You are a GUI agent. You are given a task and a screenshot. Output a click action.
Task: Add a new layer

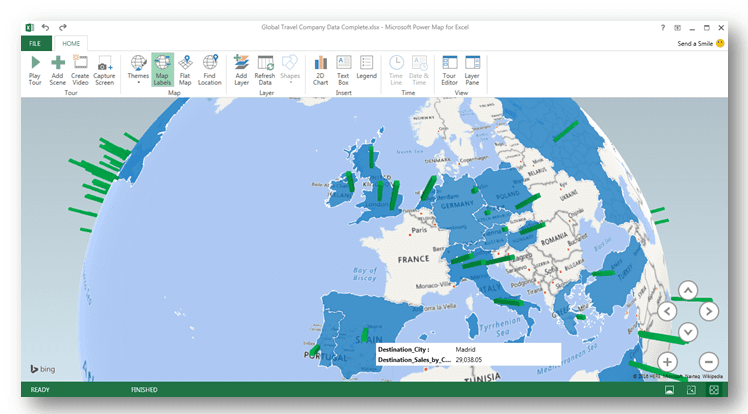tap(241, 71)
